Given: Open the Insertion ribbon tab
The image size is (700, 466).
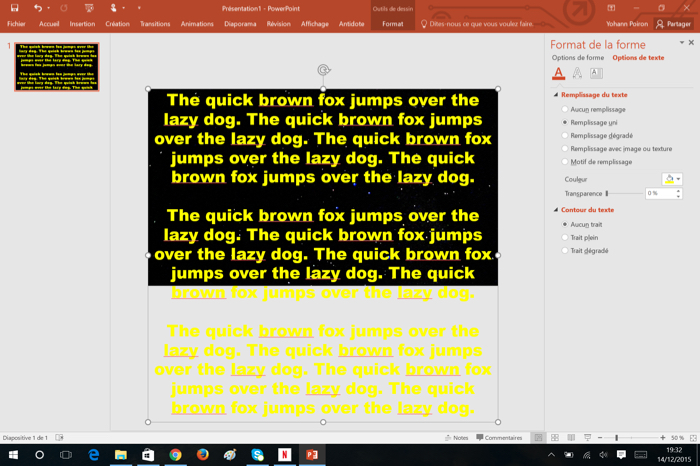Looking at the screenshot, I should [x=83, y=23].
